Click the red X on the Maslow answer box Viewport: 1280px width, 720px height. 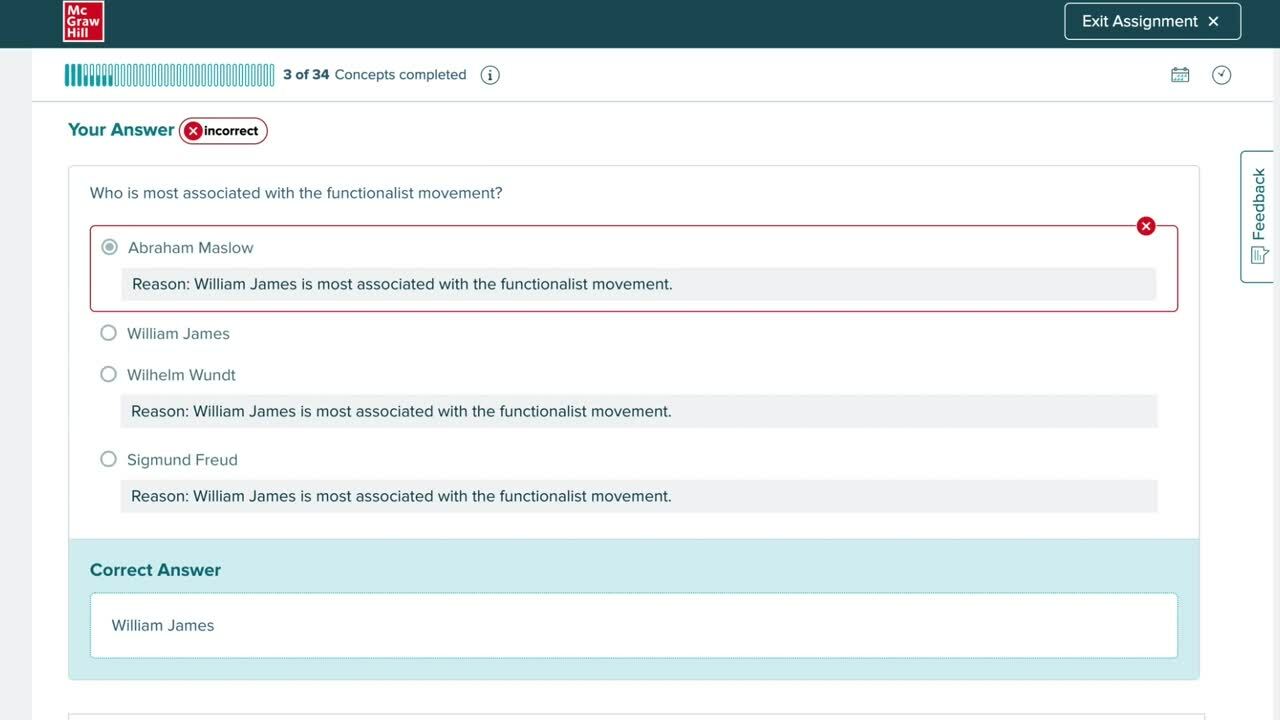pyautogui.click(x=1146, y=226)
